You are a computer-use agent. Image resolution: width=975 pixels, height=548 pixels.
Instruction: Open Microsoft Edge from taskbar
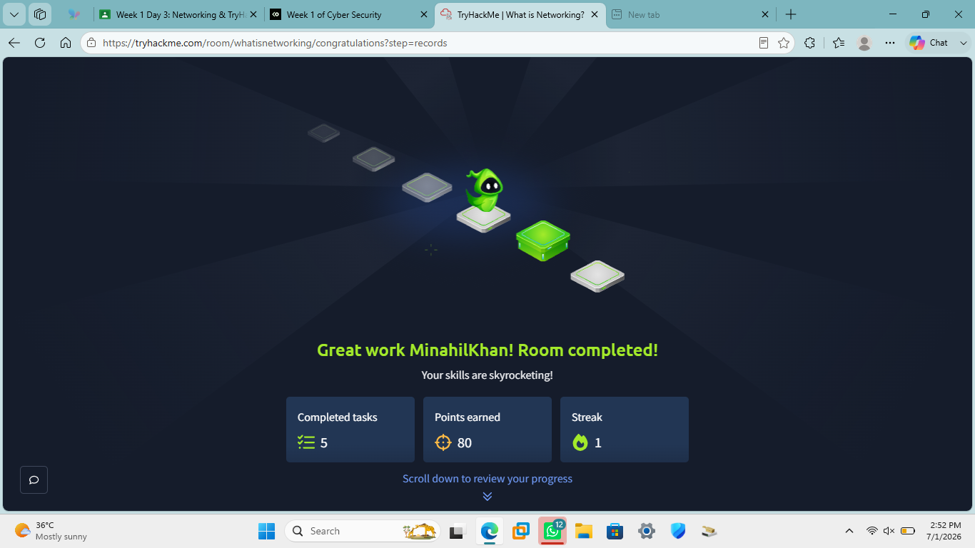pos(489,531)
